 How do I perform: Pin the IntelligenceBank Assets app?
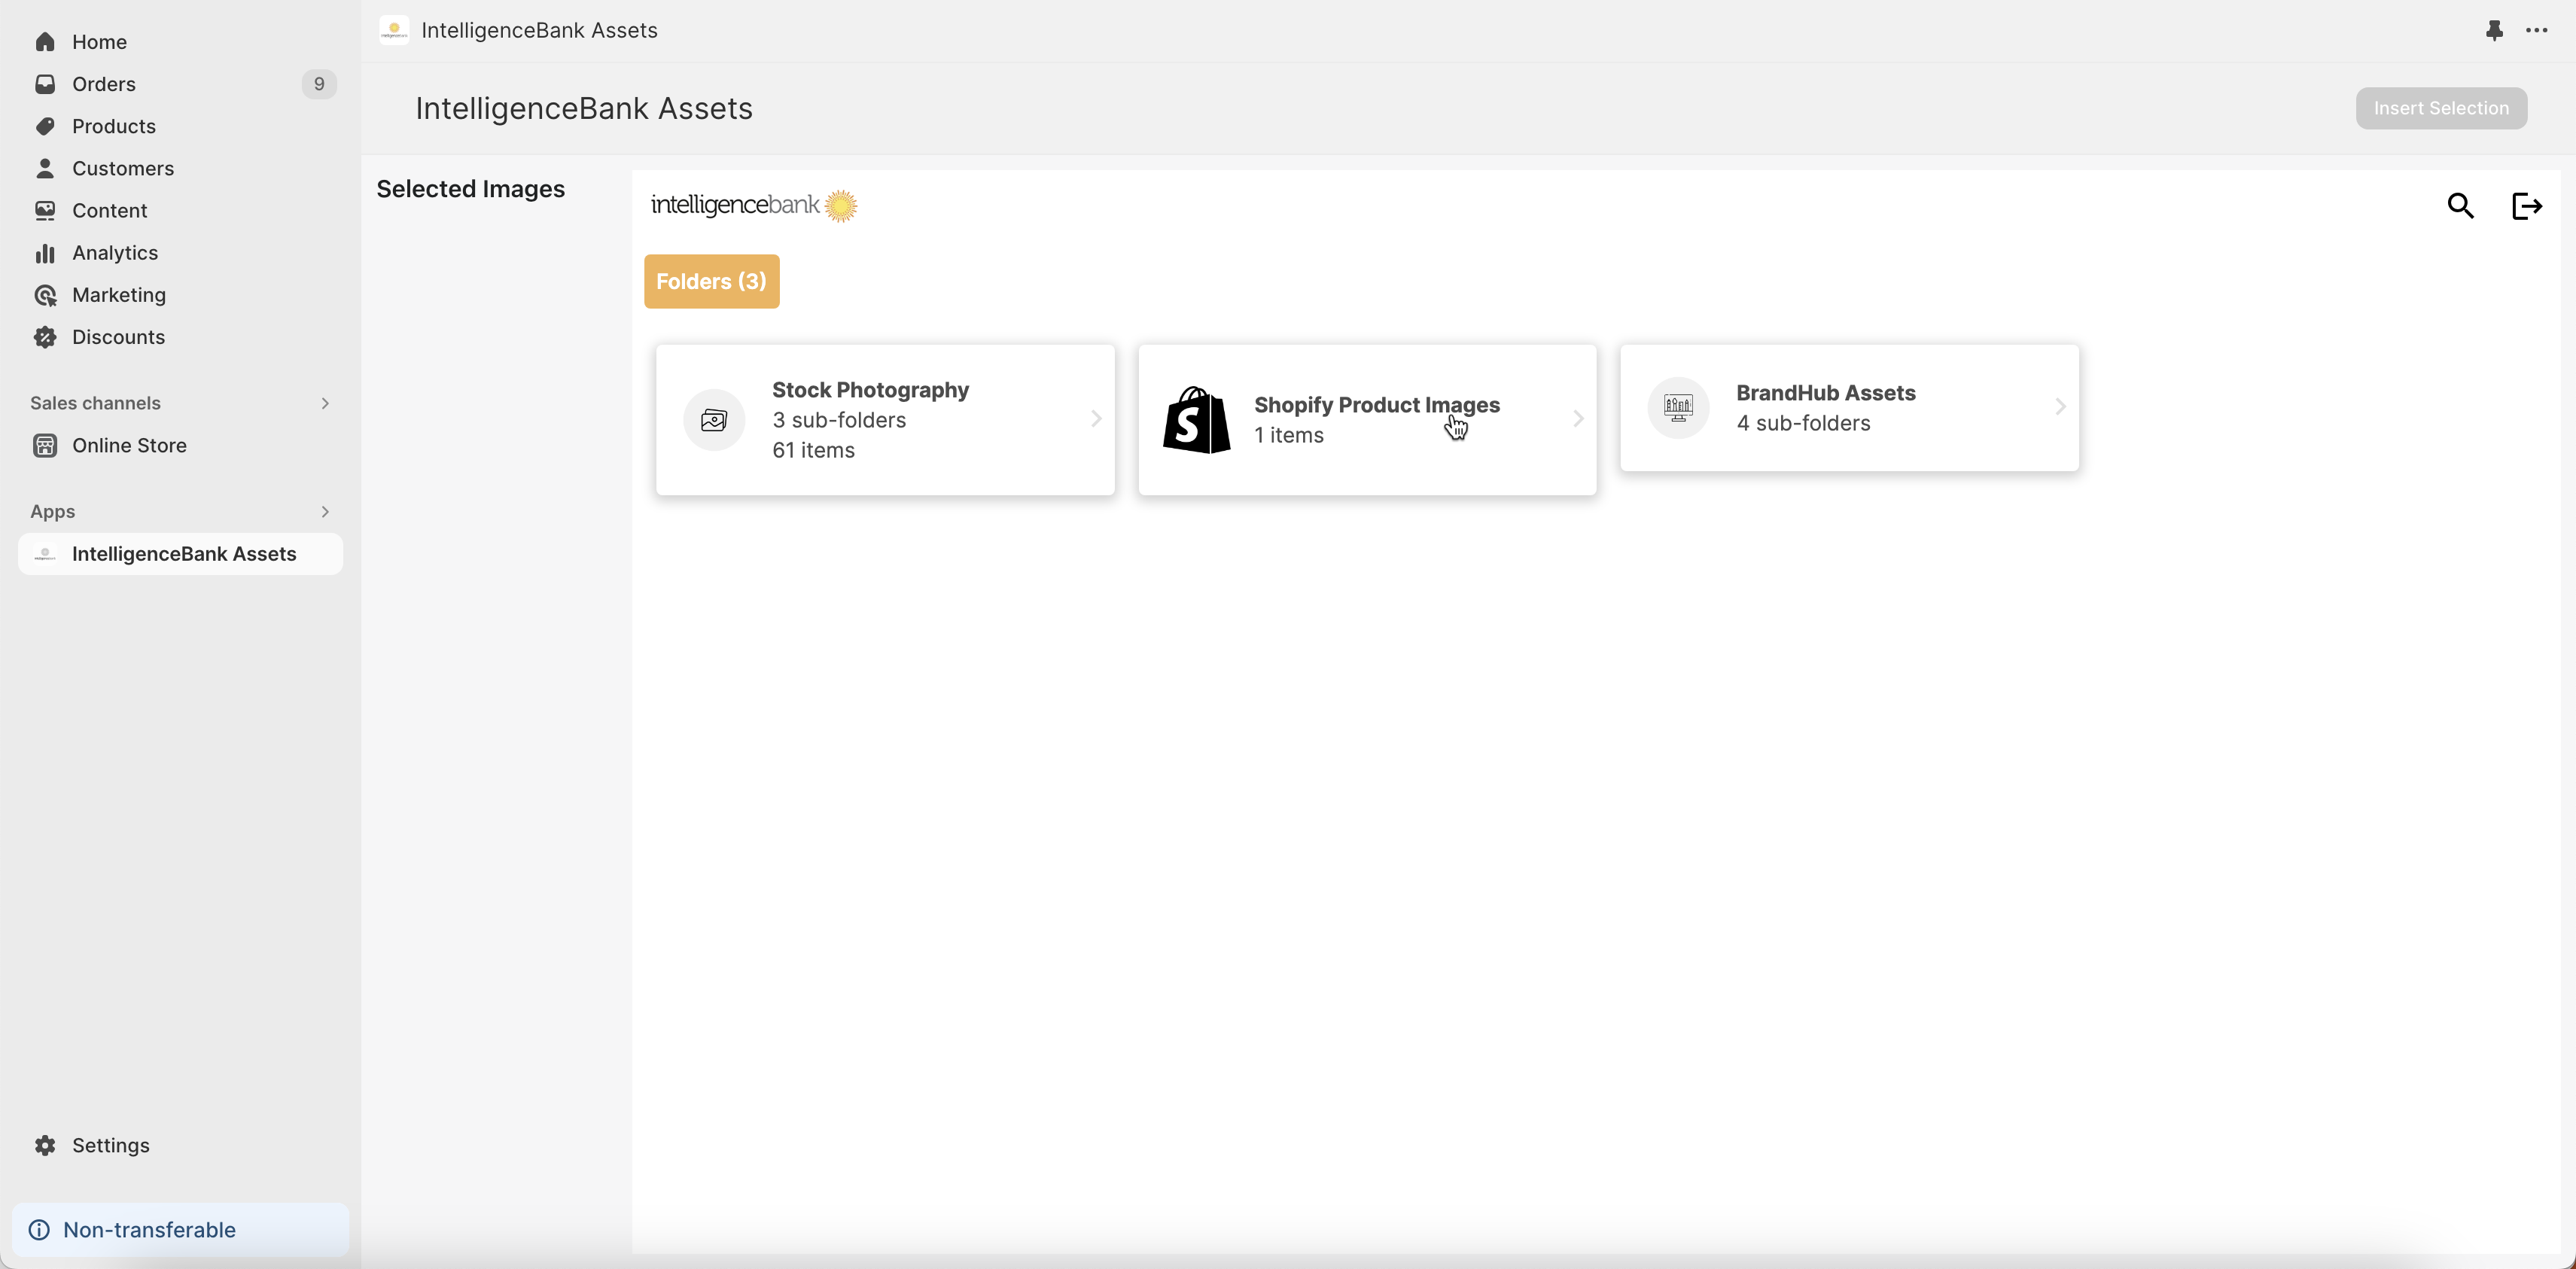coord(2494,30)
